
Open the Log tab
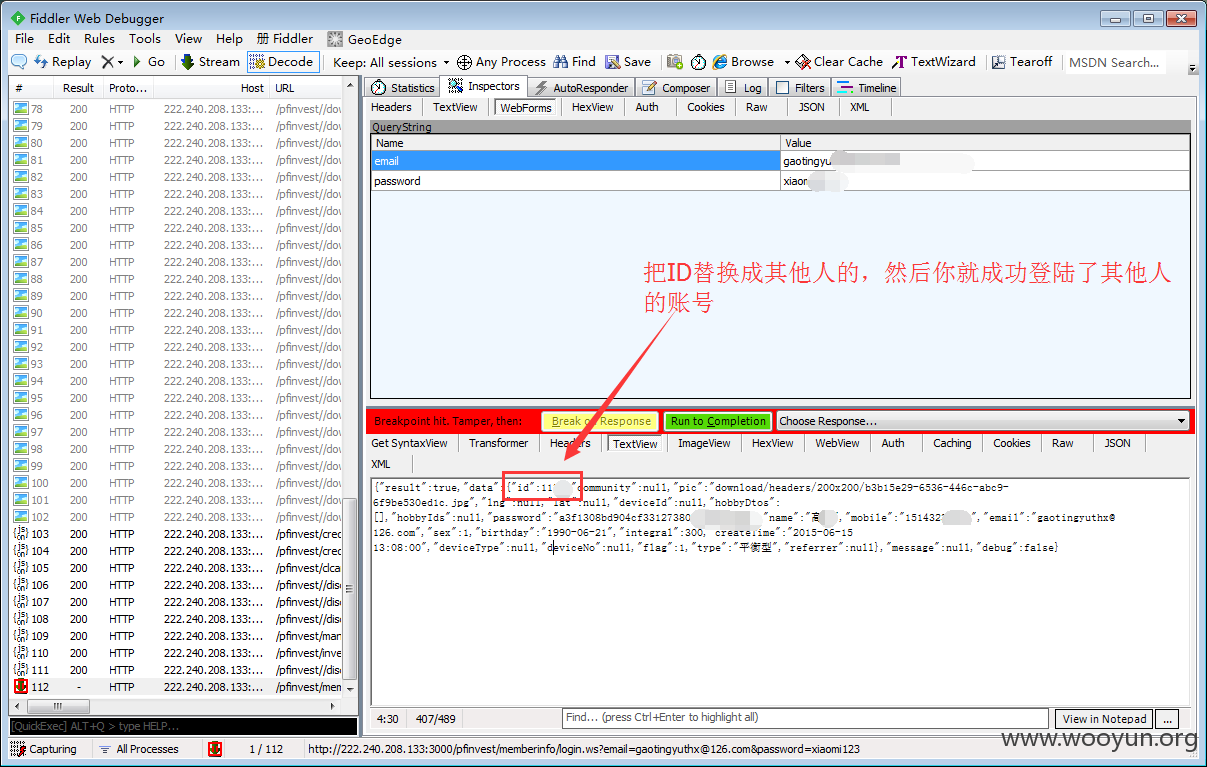tap(743, 88)
